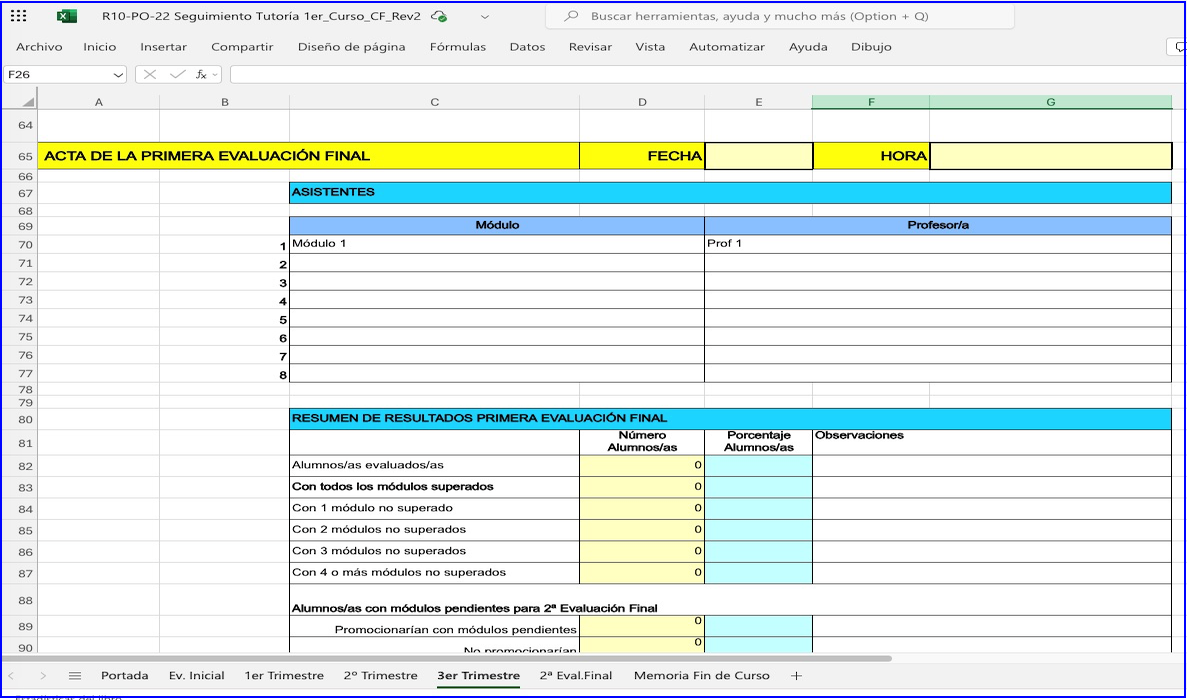Click the Excel app icon in title bar
The height and width of the screenshot is (700, 1187).
[65, 16]
